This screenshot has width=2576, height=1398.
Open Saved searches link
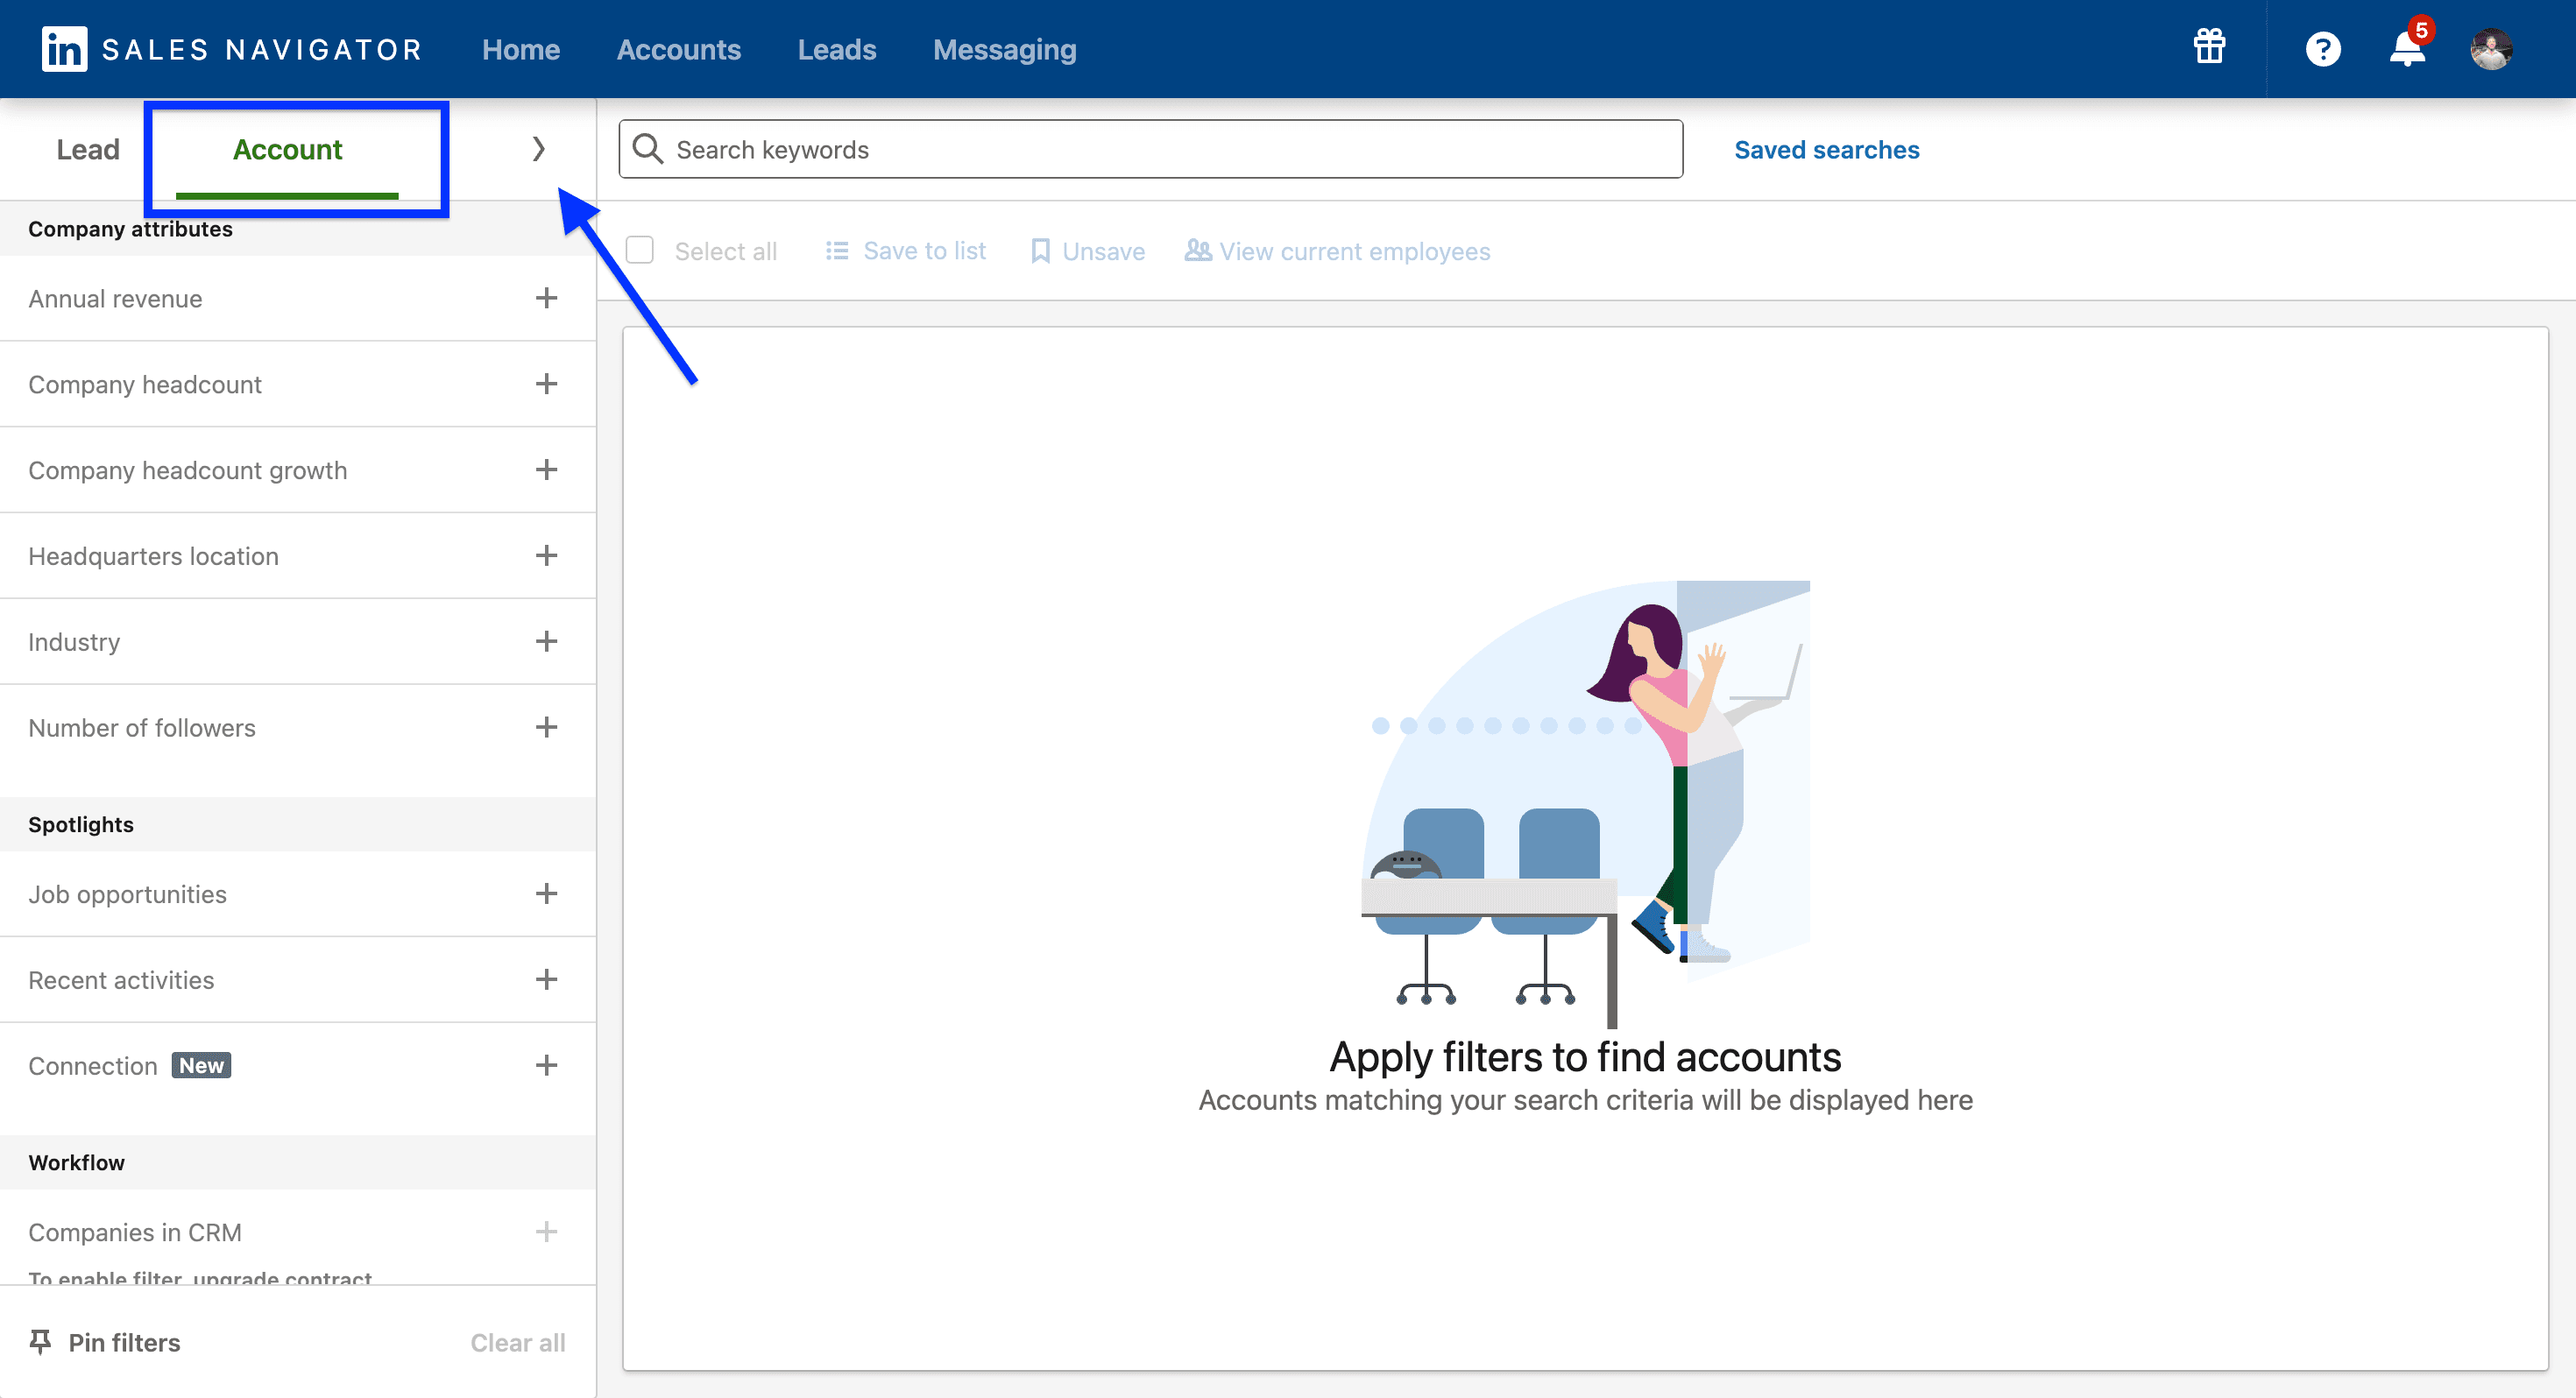point(1826,150)
